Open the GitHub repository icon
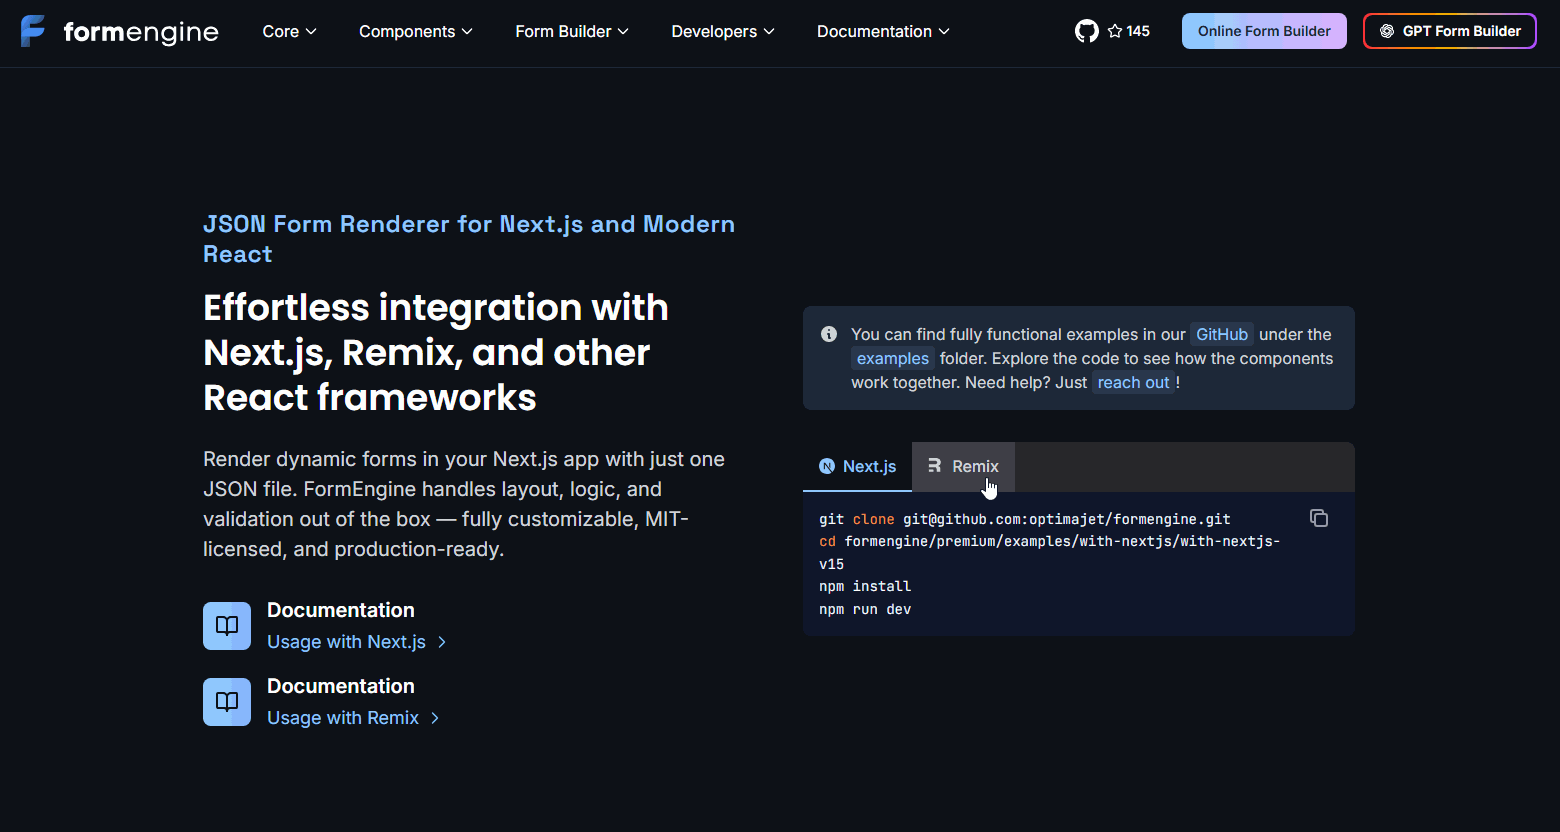Image resolution: width=1560 pixels, height=832 pixels. pyautogui.click(x=1086, y=31)
